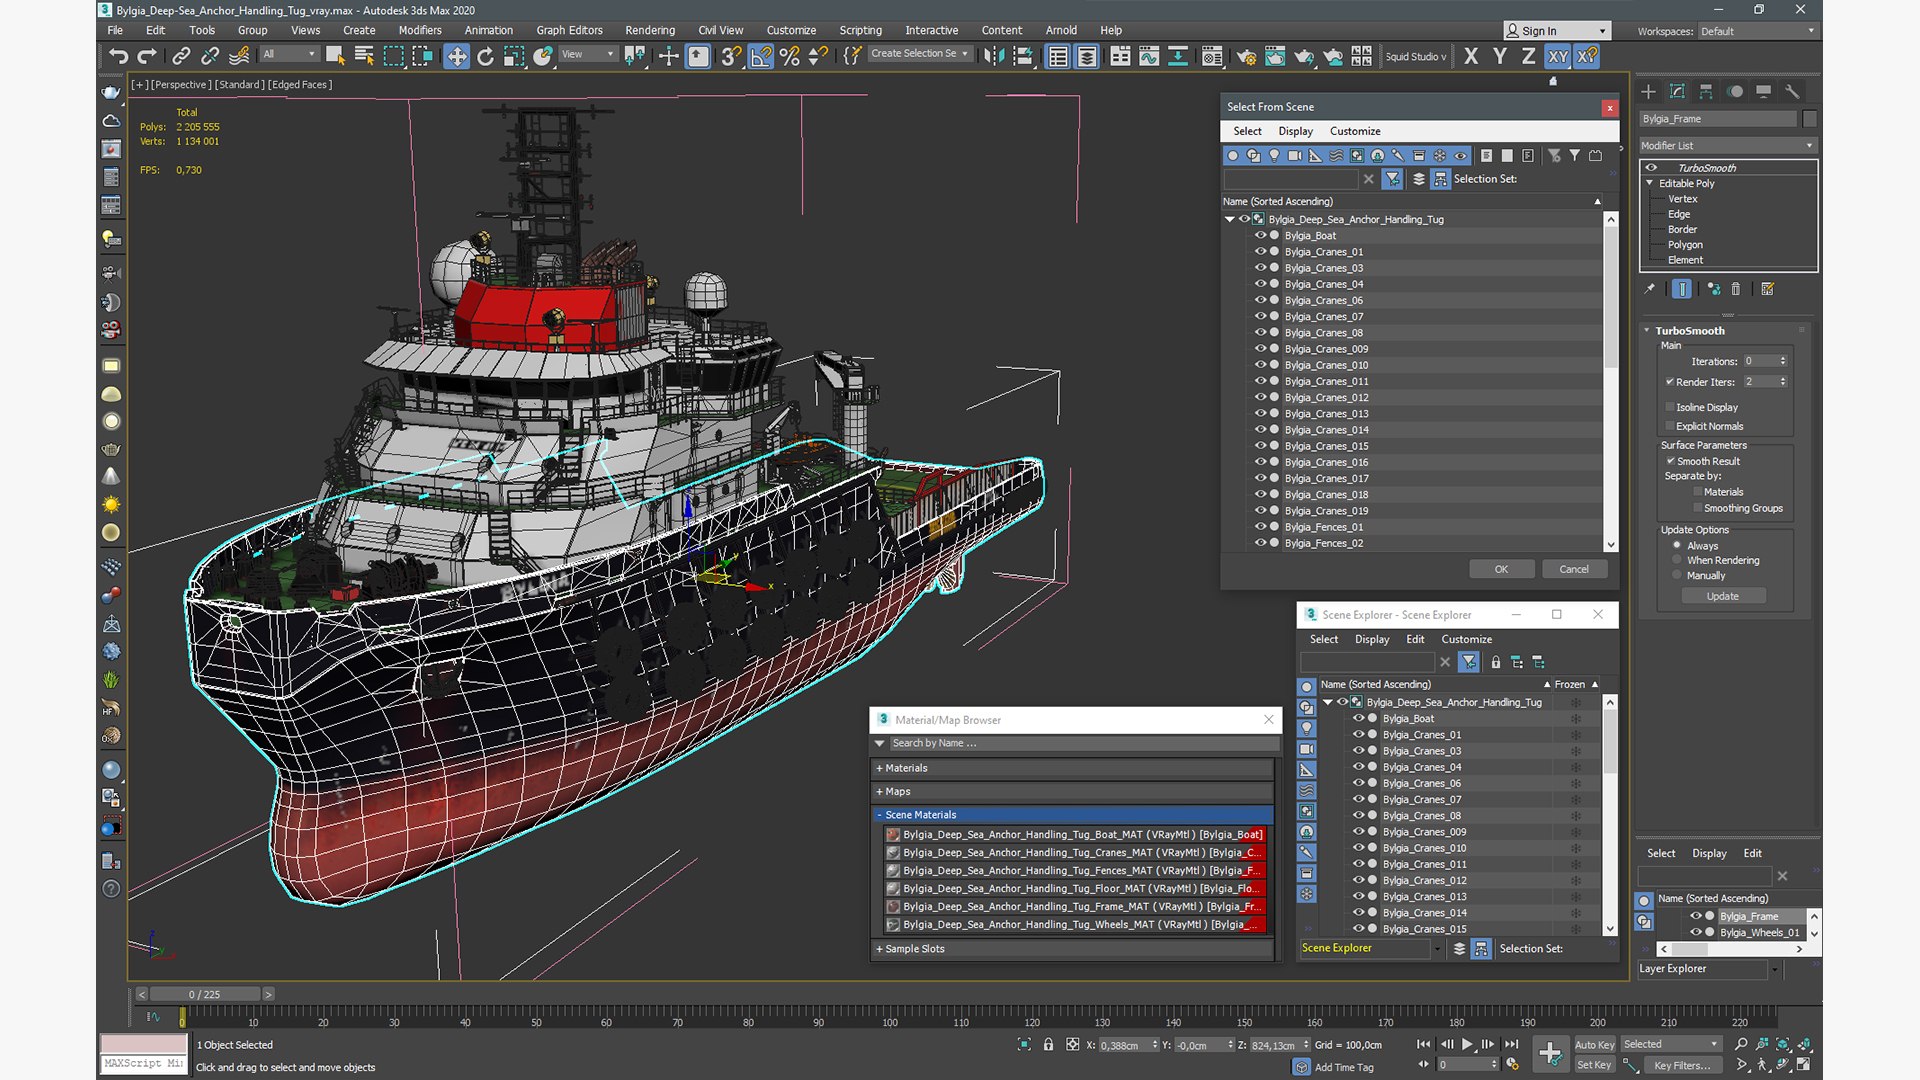Open Render Setup teapot icon
This screenshot has height=1080, width=1920.
click(1246, 56)
